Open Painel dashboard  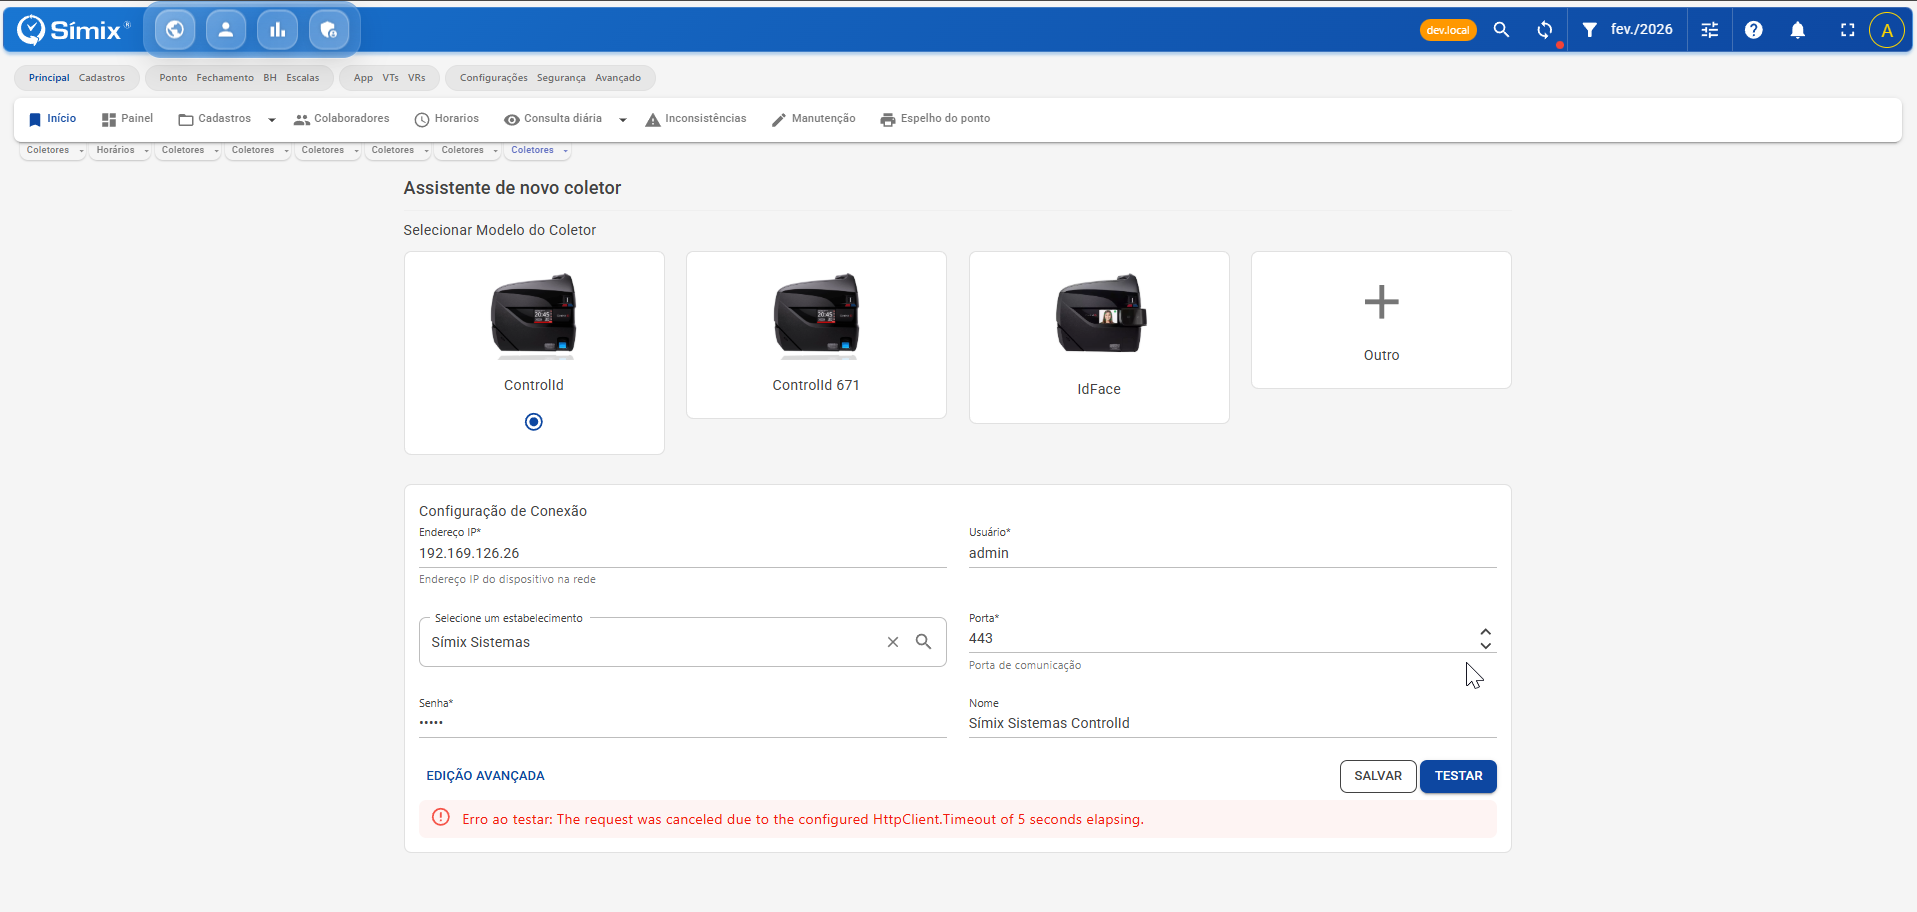[x=127, y=119]
